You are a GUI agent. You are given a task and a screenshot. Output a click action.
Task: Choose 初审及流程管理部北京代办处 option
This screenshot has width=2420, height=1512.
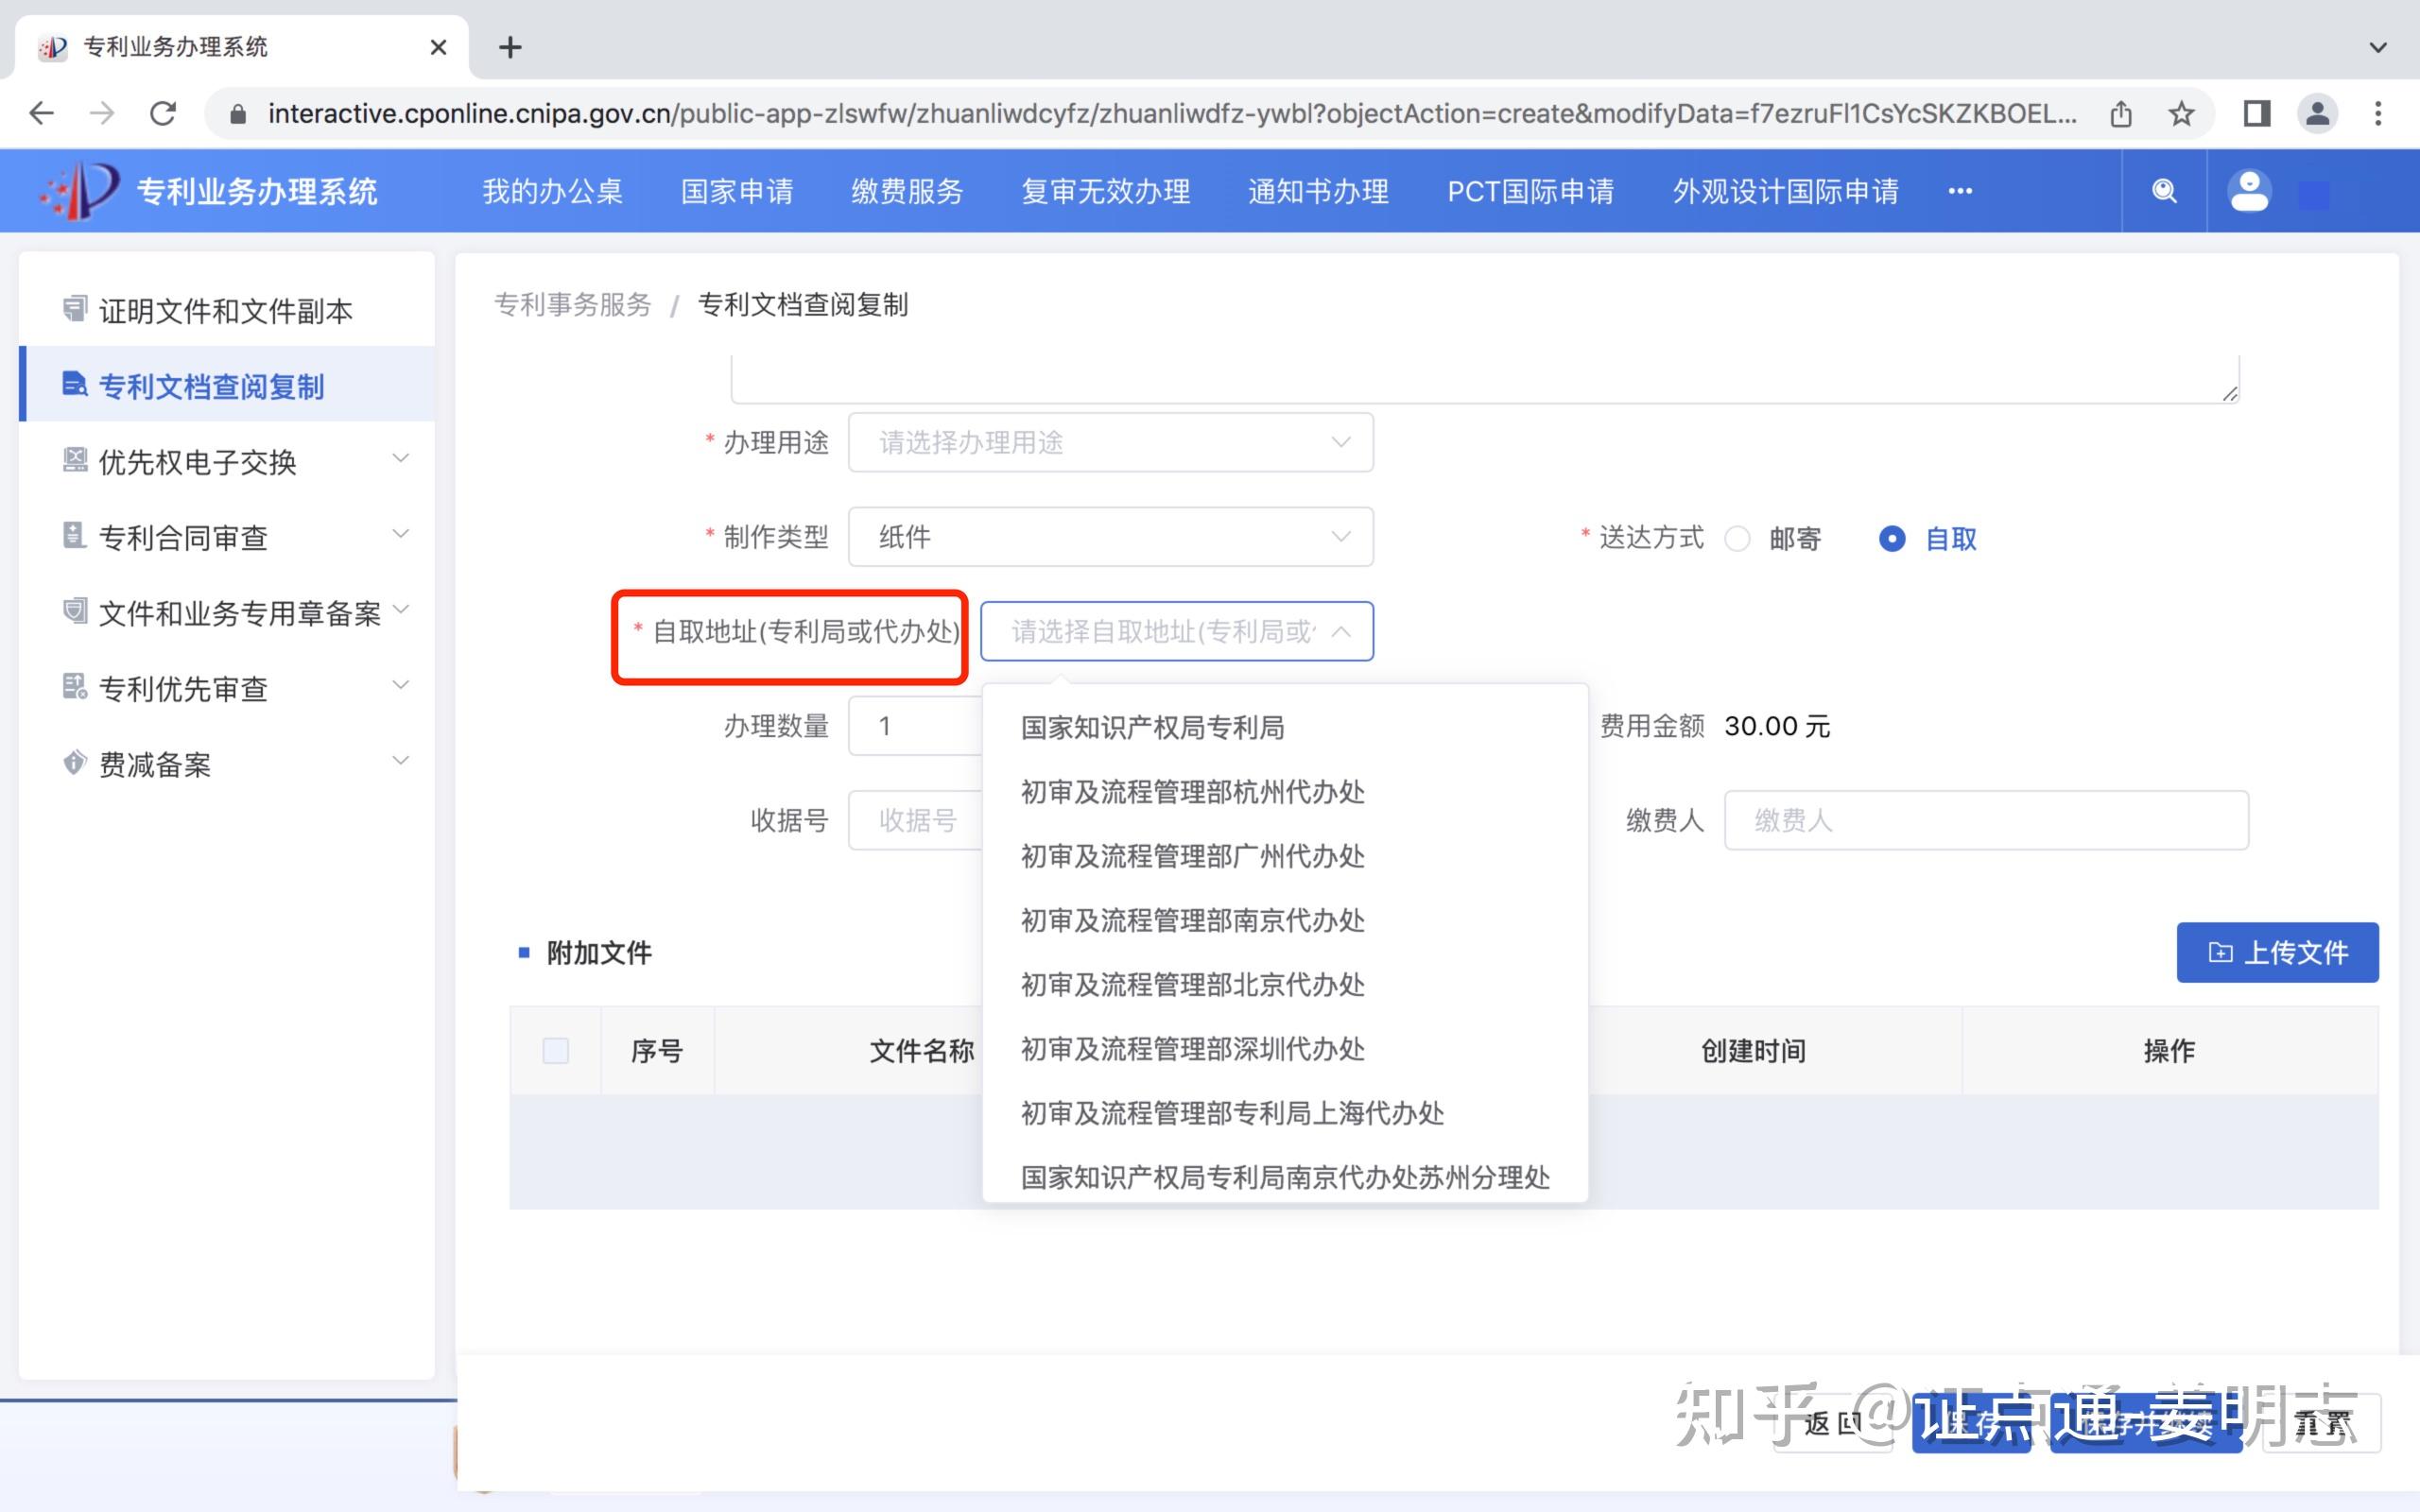(x=1285, y=985)
